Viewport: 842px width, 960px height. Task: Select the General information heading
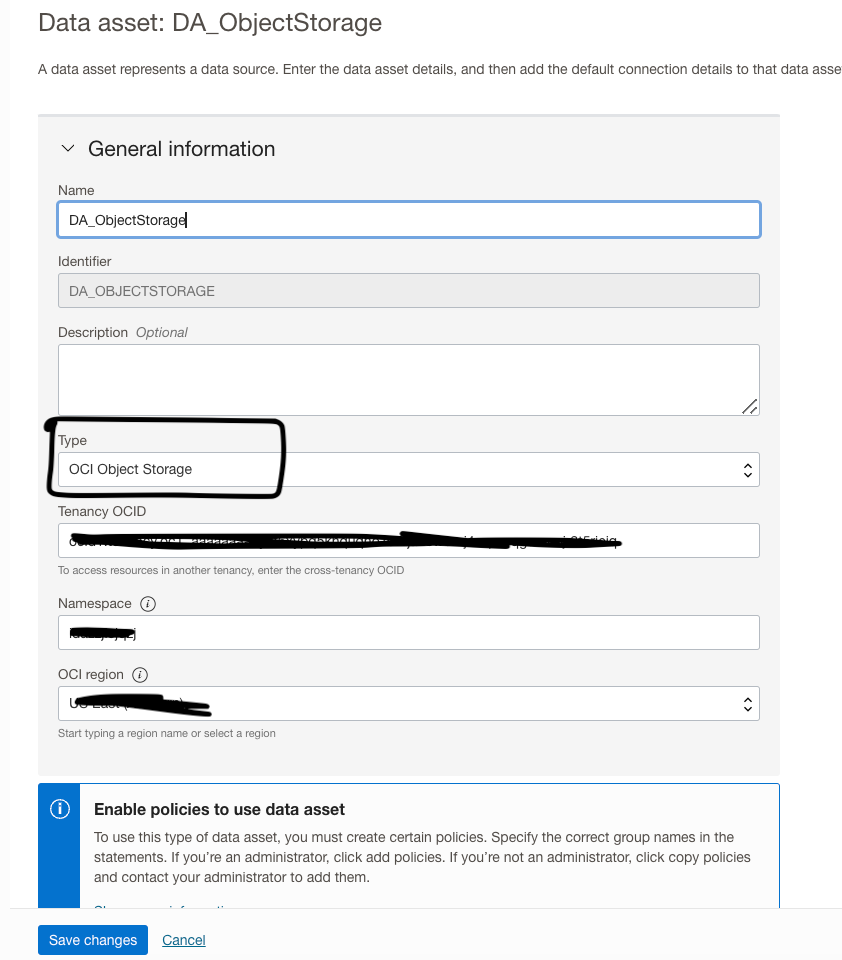[x=182, y=149]
